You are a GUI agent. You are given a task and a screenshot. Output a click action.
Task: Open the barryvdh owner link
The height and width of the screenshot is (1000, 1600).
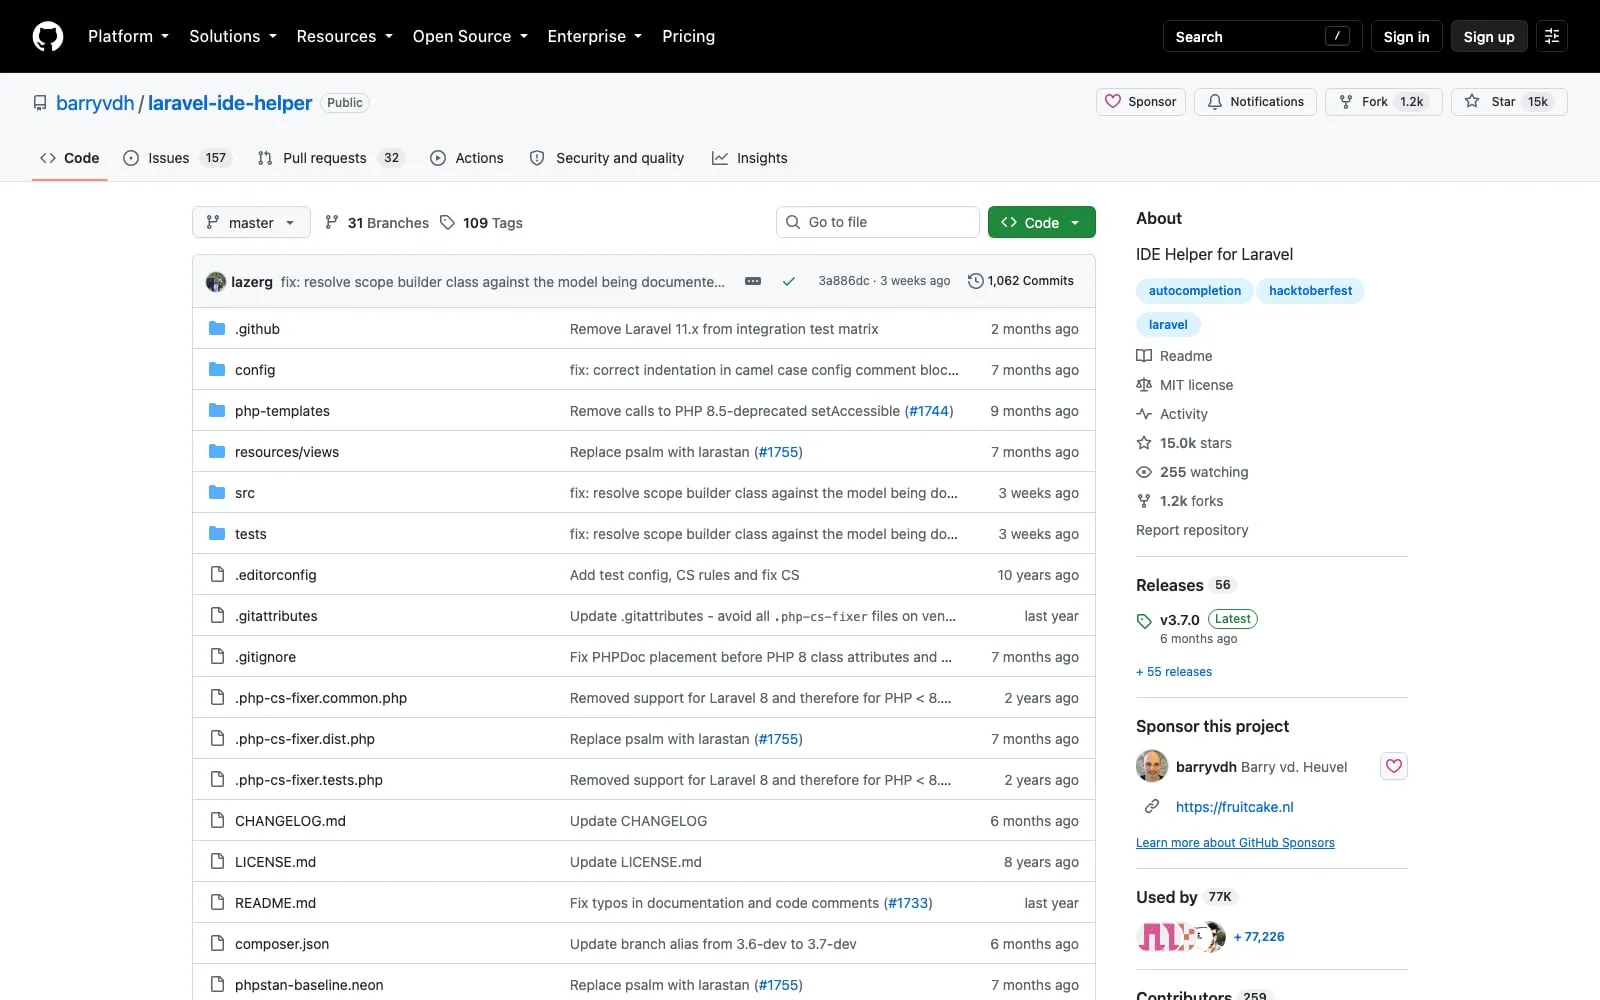tap(95, 103)
